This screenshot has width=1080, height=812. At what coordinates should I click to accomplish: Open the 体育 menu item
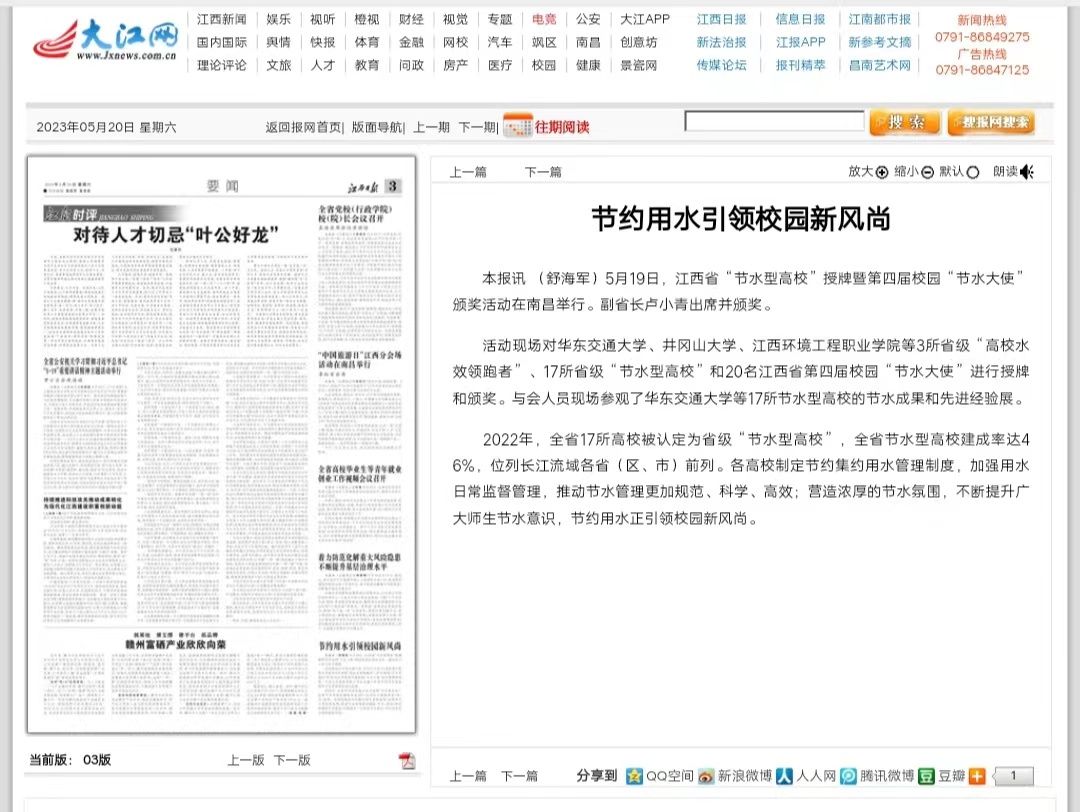coord(367,42)
